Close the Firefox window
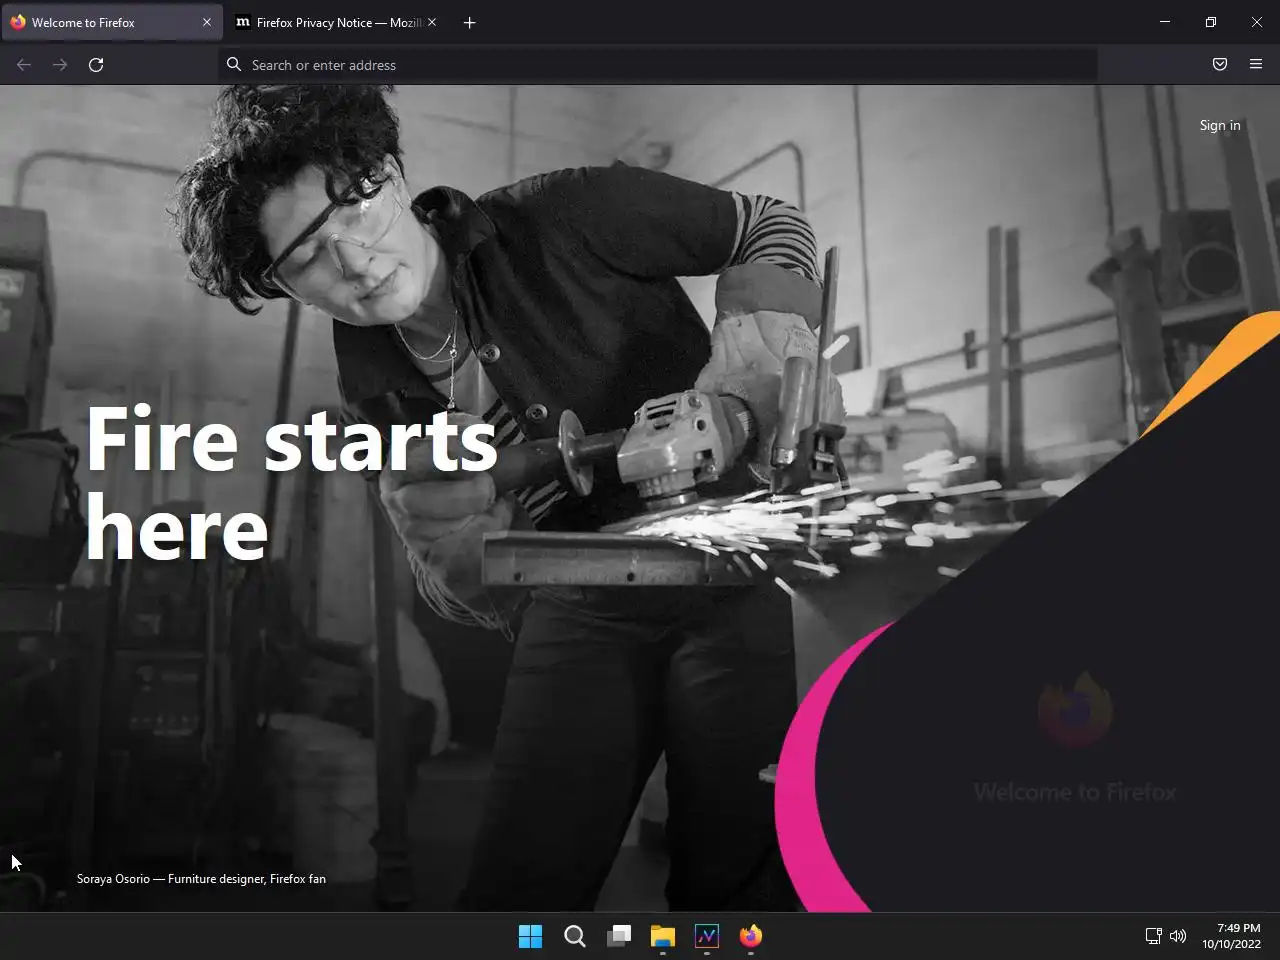The height and width of the screenshot is (960, 1280). (x=1257, y=22)
